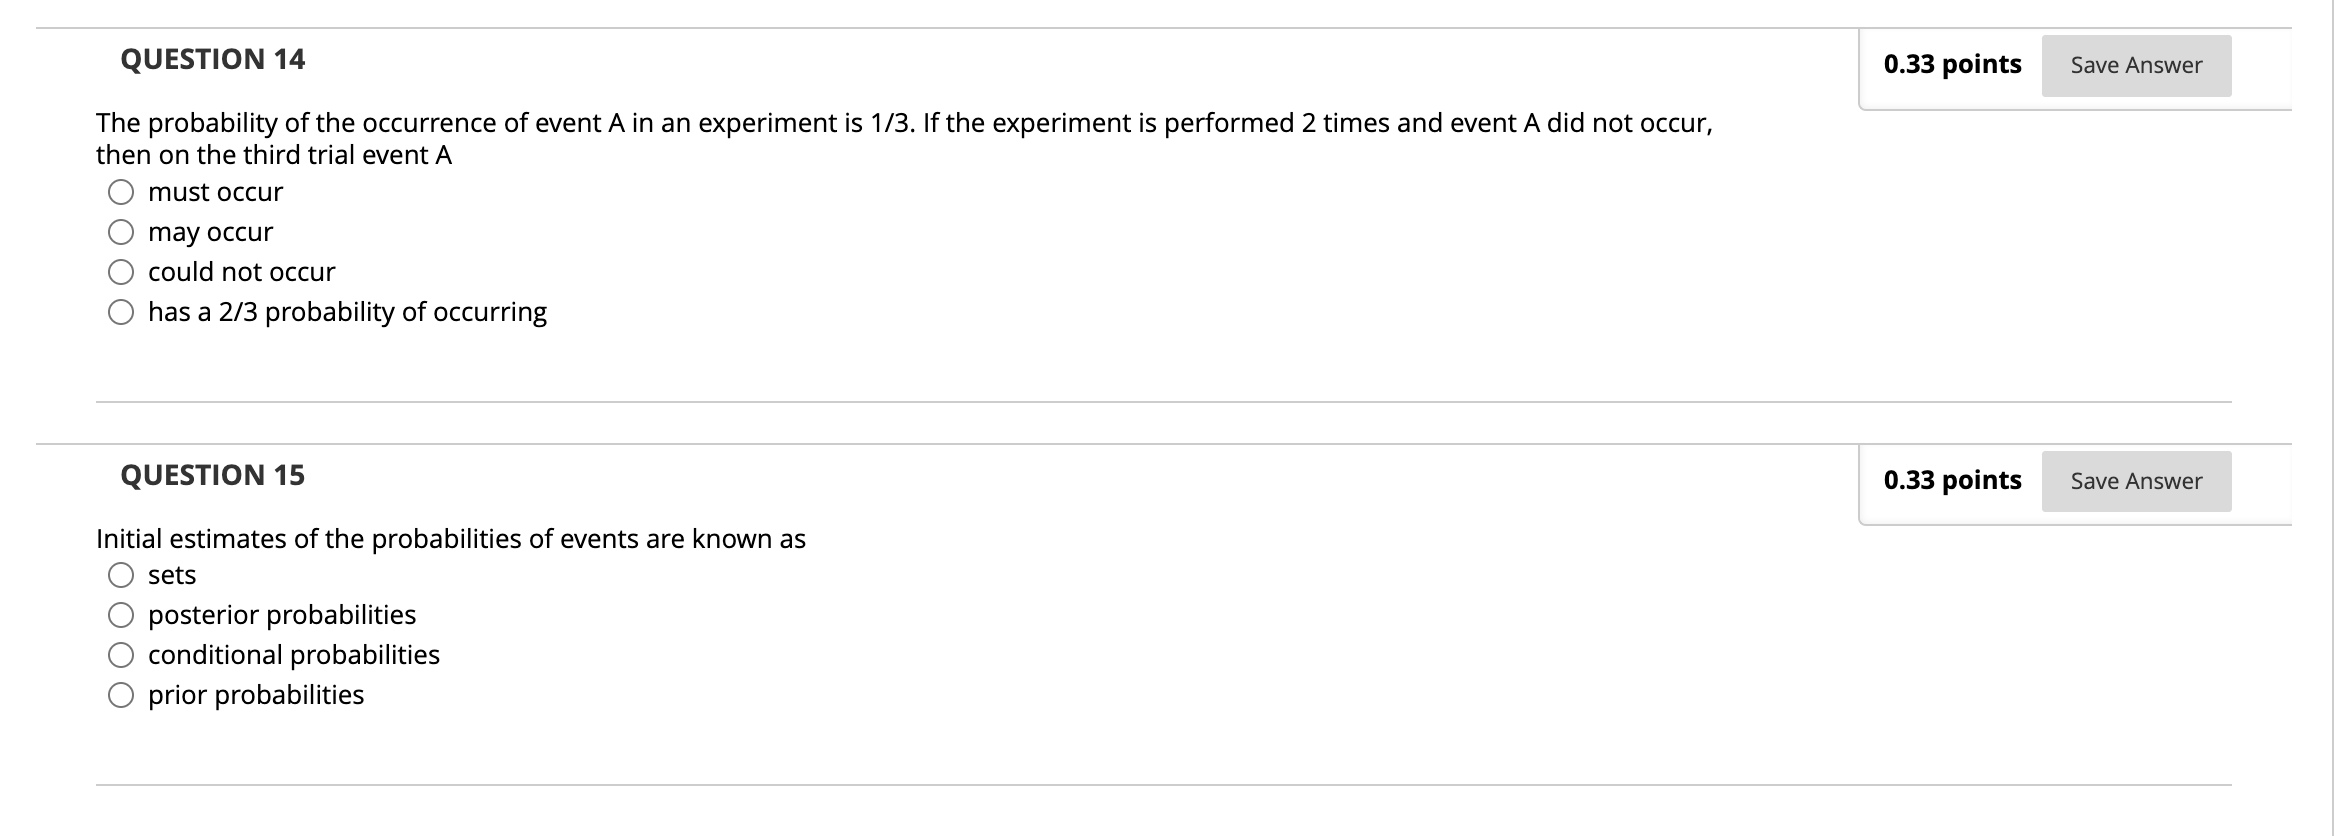
Task: Select the "sets" option in Question 15
Action: (x=121, y=574)
